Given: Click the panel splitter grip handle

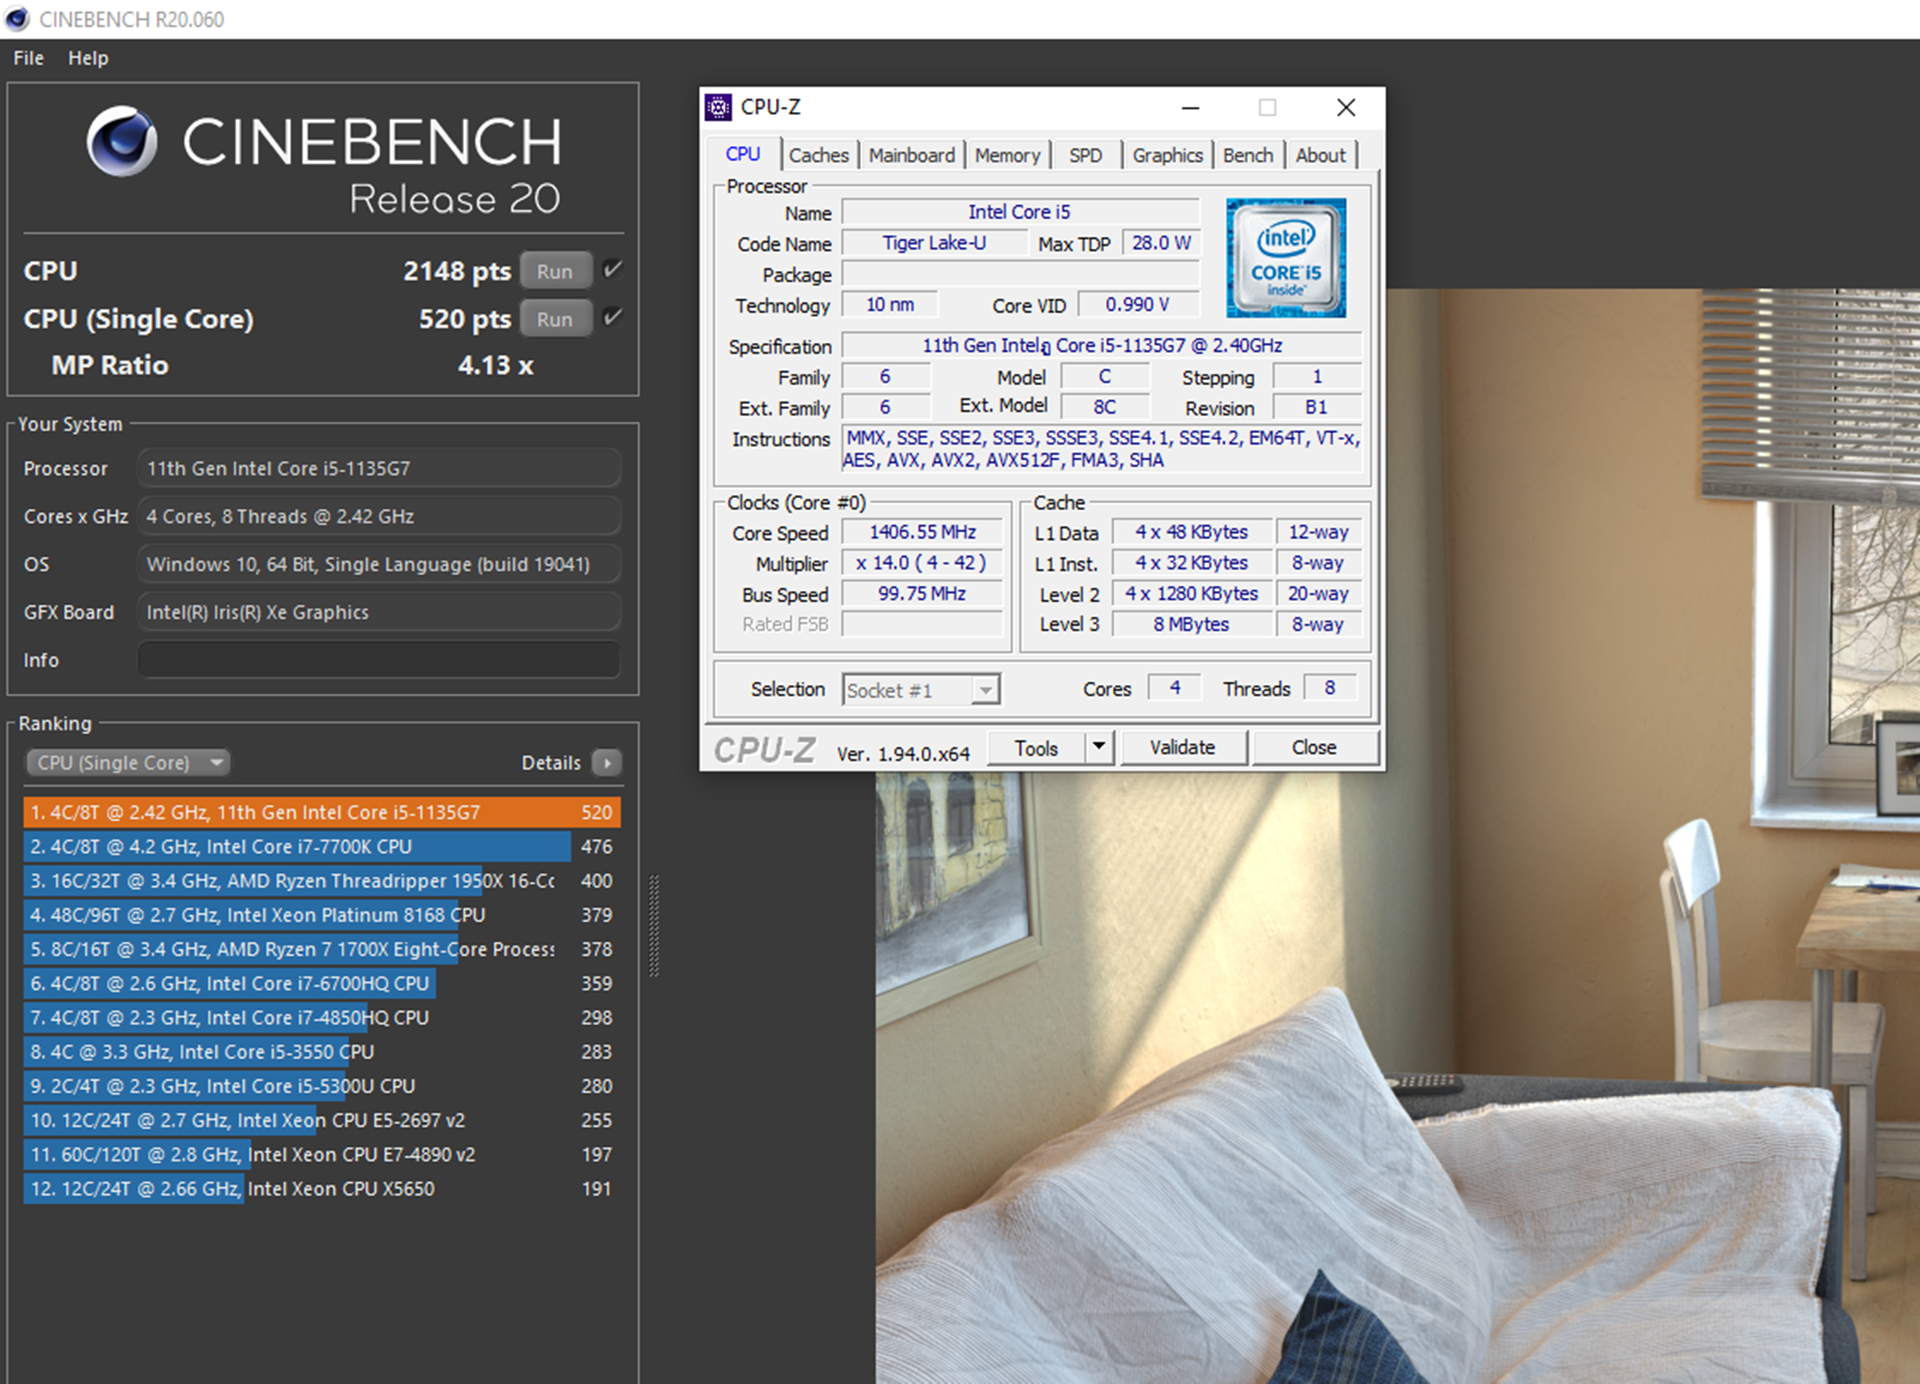Looking at the screenshot, I should [x=654, y=926].
